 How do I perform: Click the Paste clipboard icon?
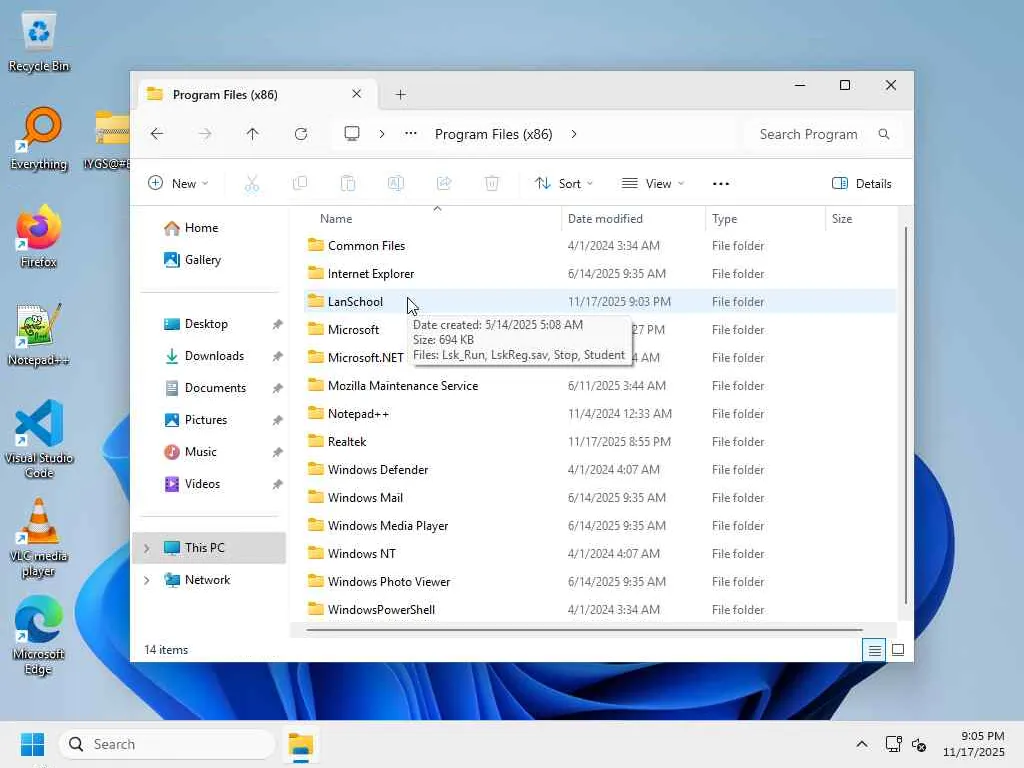tap(348, 184)
